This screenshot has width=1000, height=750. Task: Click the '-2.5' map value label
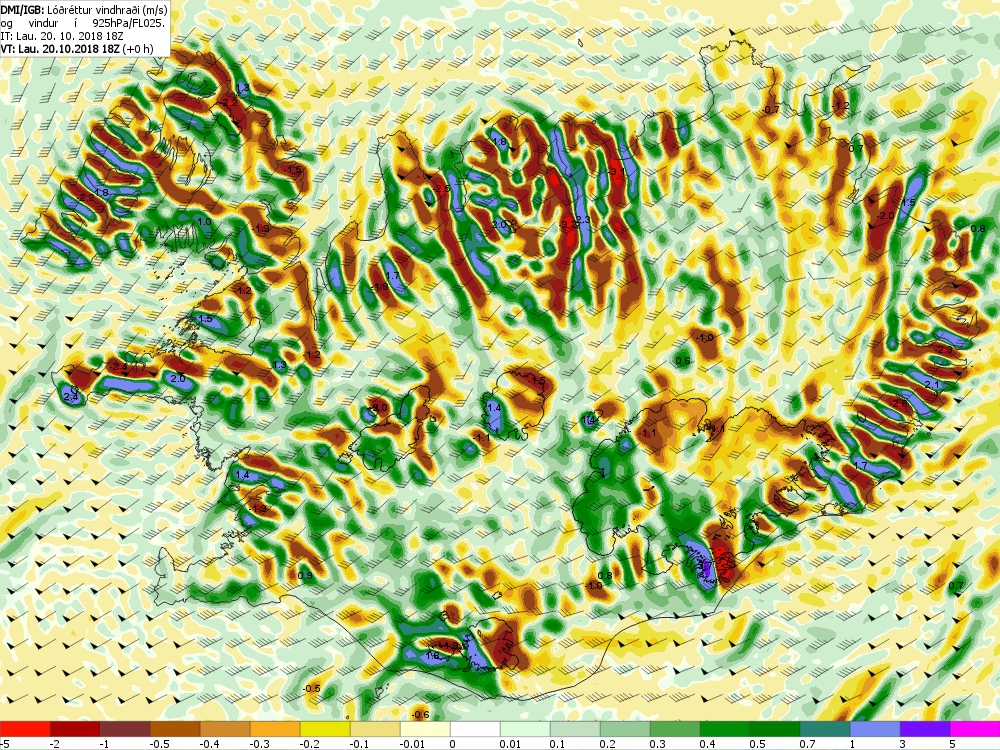442,189
